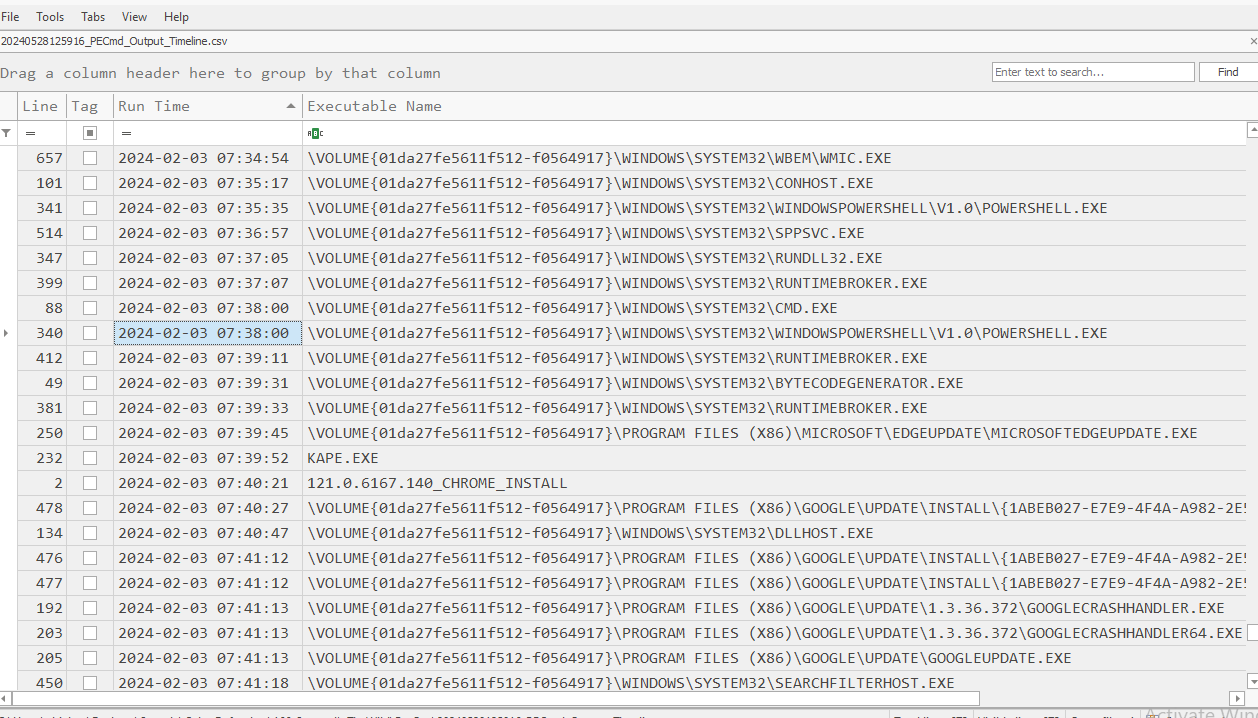
Task: Sort by the Run Time column header
Action: click(200, 106)
